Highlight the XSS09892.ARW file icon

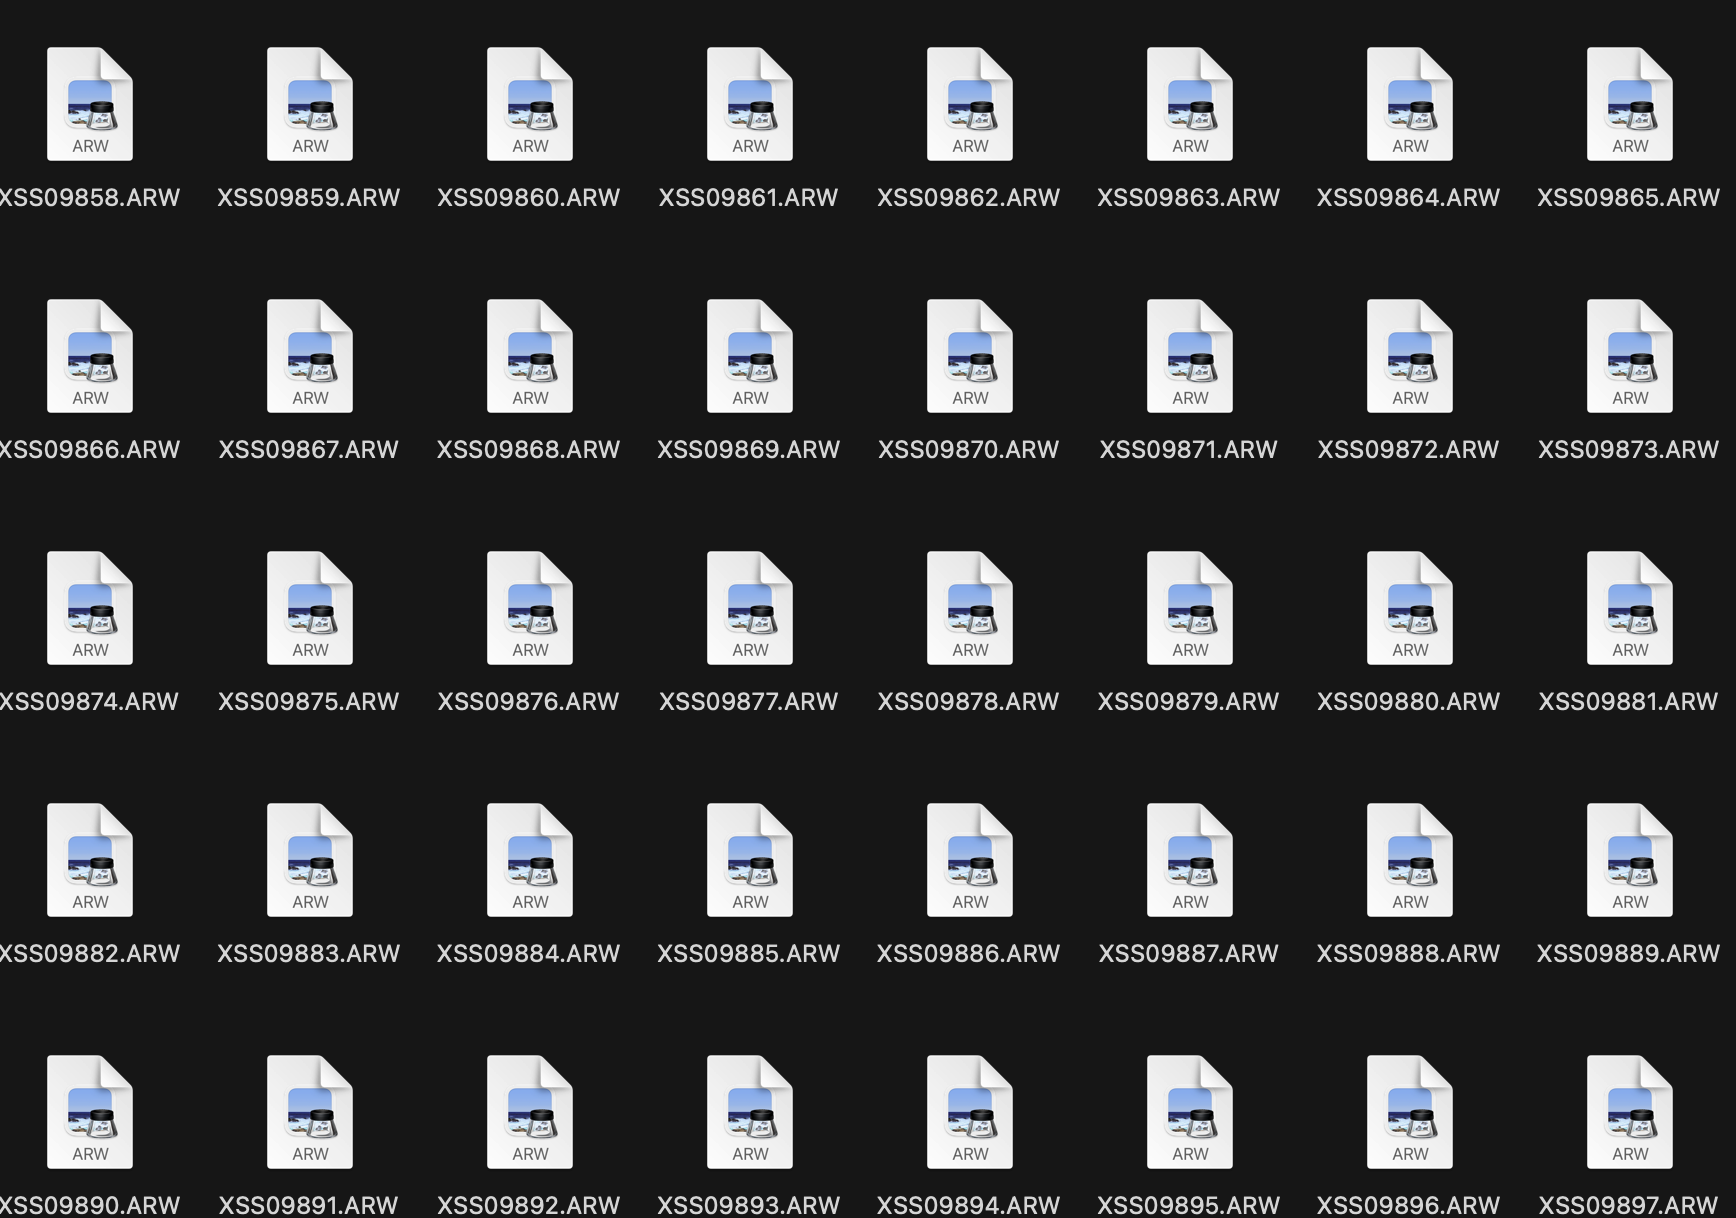[x=530, y=1112]
